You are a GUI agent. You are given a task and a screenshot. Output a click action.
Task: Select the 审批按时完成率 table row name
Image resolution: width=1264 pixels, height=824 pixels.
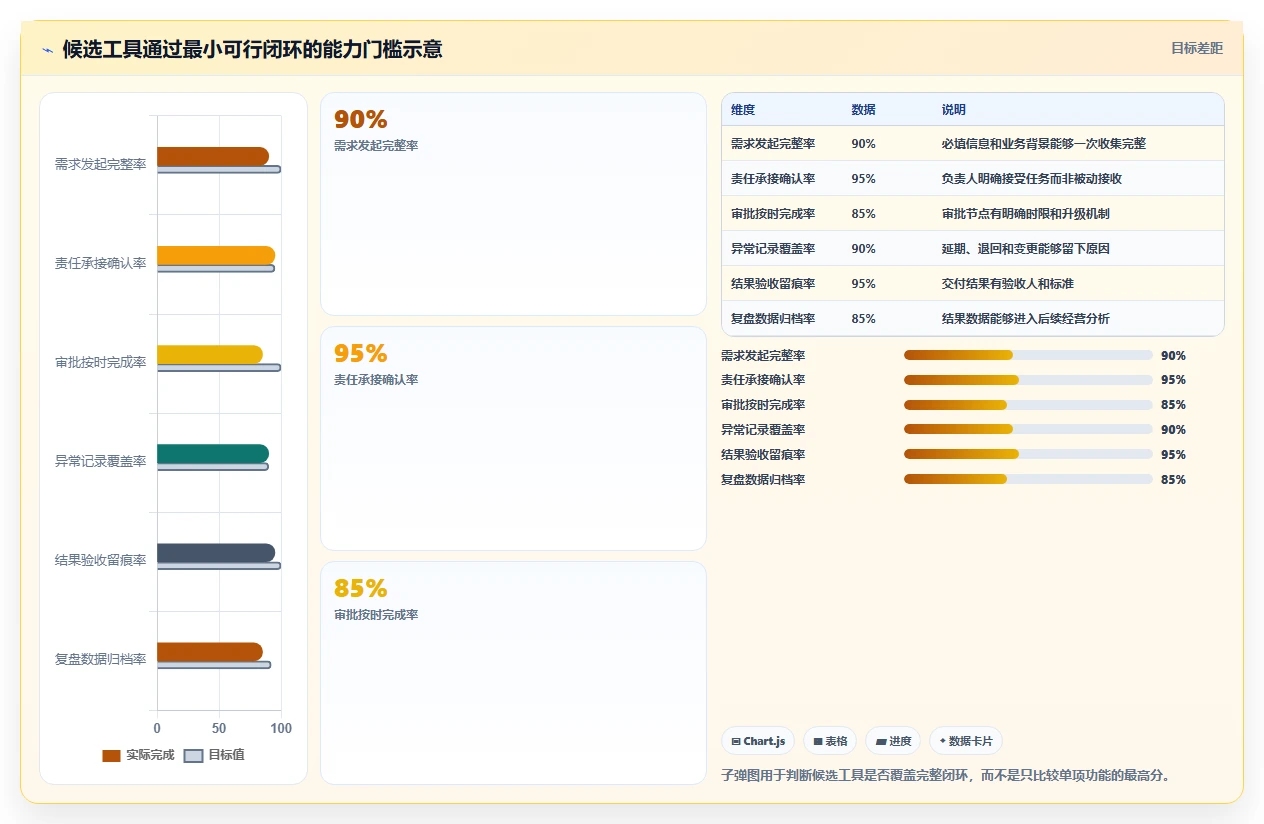[x=773, y=214]
